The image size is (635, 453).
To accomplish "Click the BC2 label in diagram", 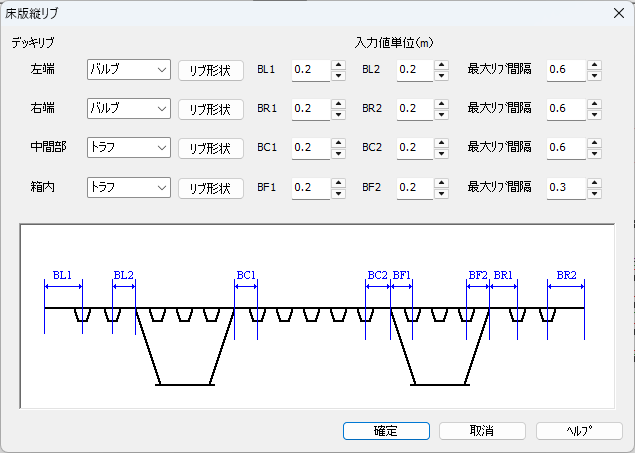I will pos(377,275).
